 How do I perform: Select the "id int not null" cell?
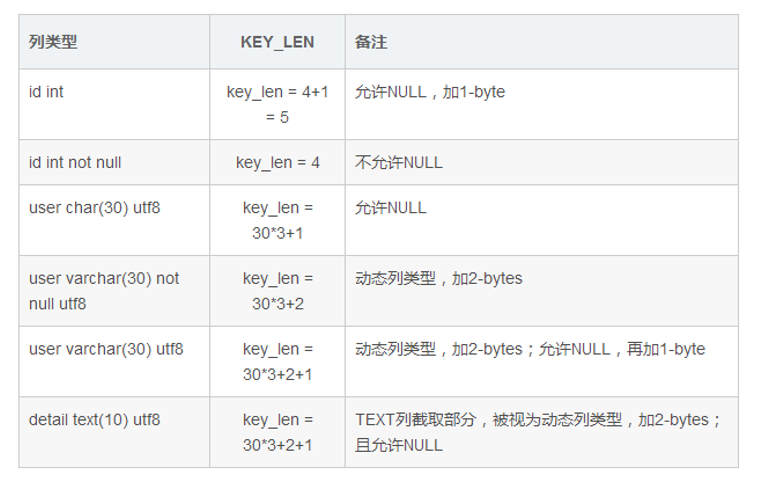pyautogui.click(x=76, y=162)
